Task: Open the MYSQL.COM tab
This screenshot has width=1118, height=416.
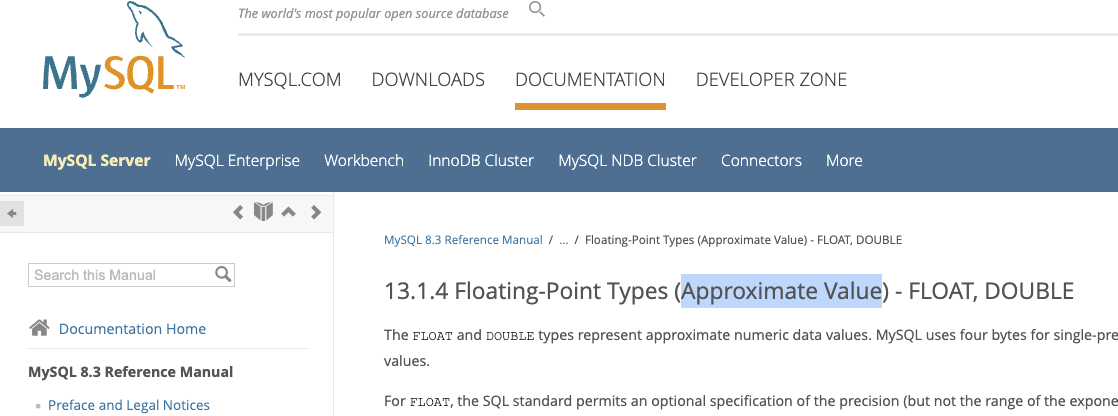Action: pyautogui.click(x=289, y=79)
